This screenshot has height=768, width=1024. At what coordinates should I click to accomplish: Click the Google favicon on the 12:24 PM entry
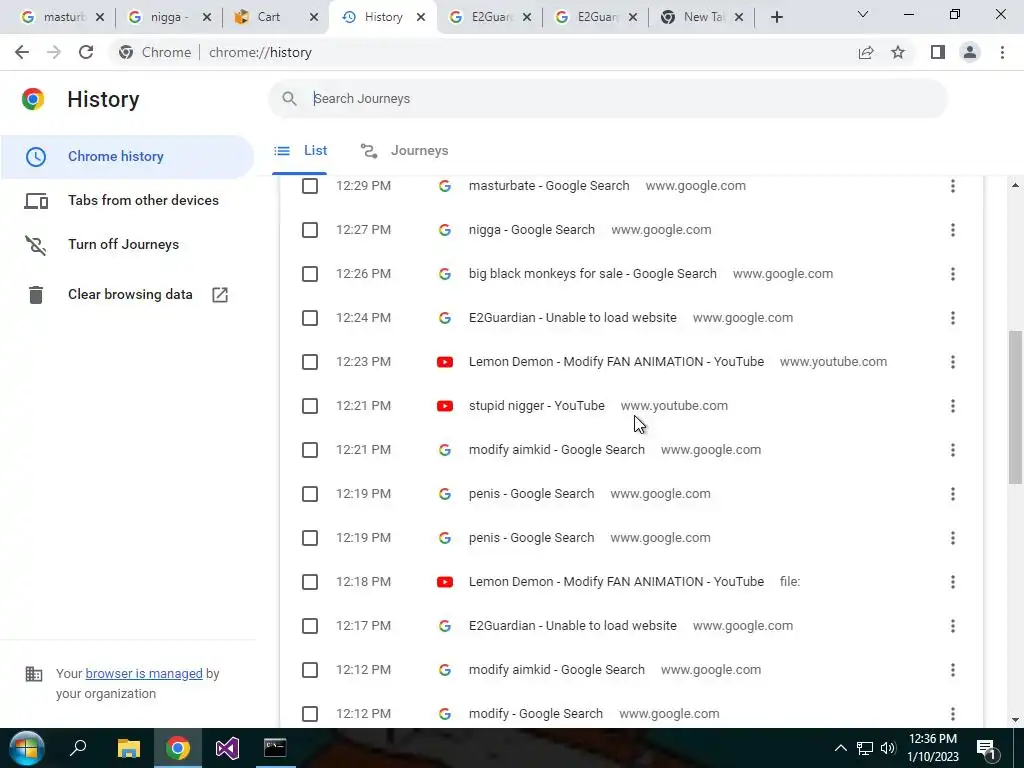coord(445,318)
